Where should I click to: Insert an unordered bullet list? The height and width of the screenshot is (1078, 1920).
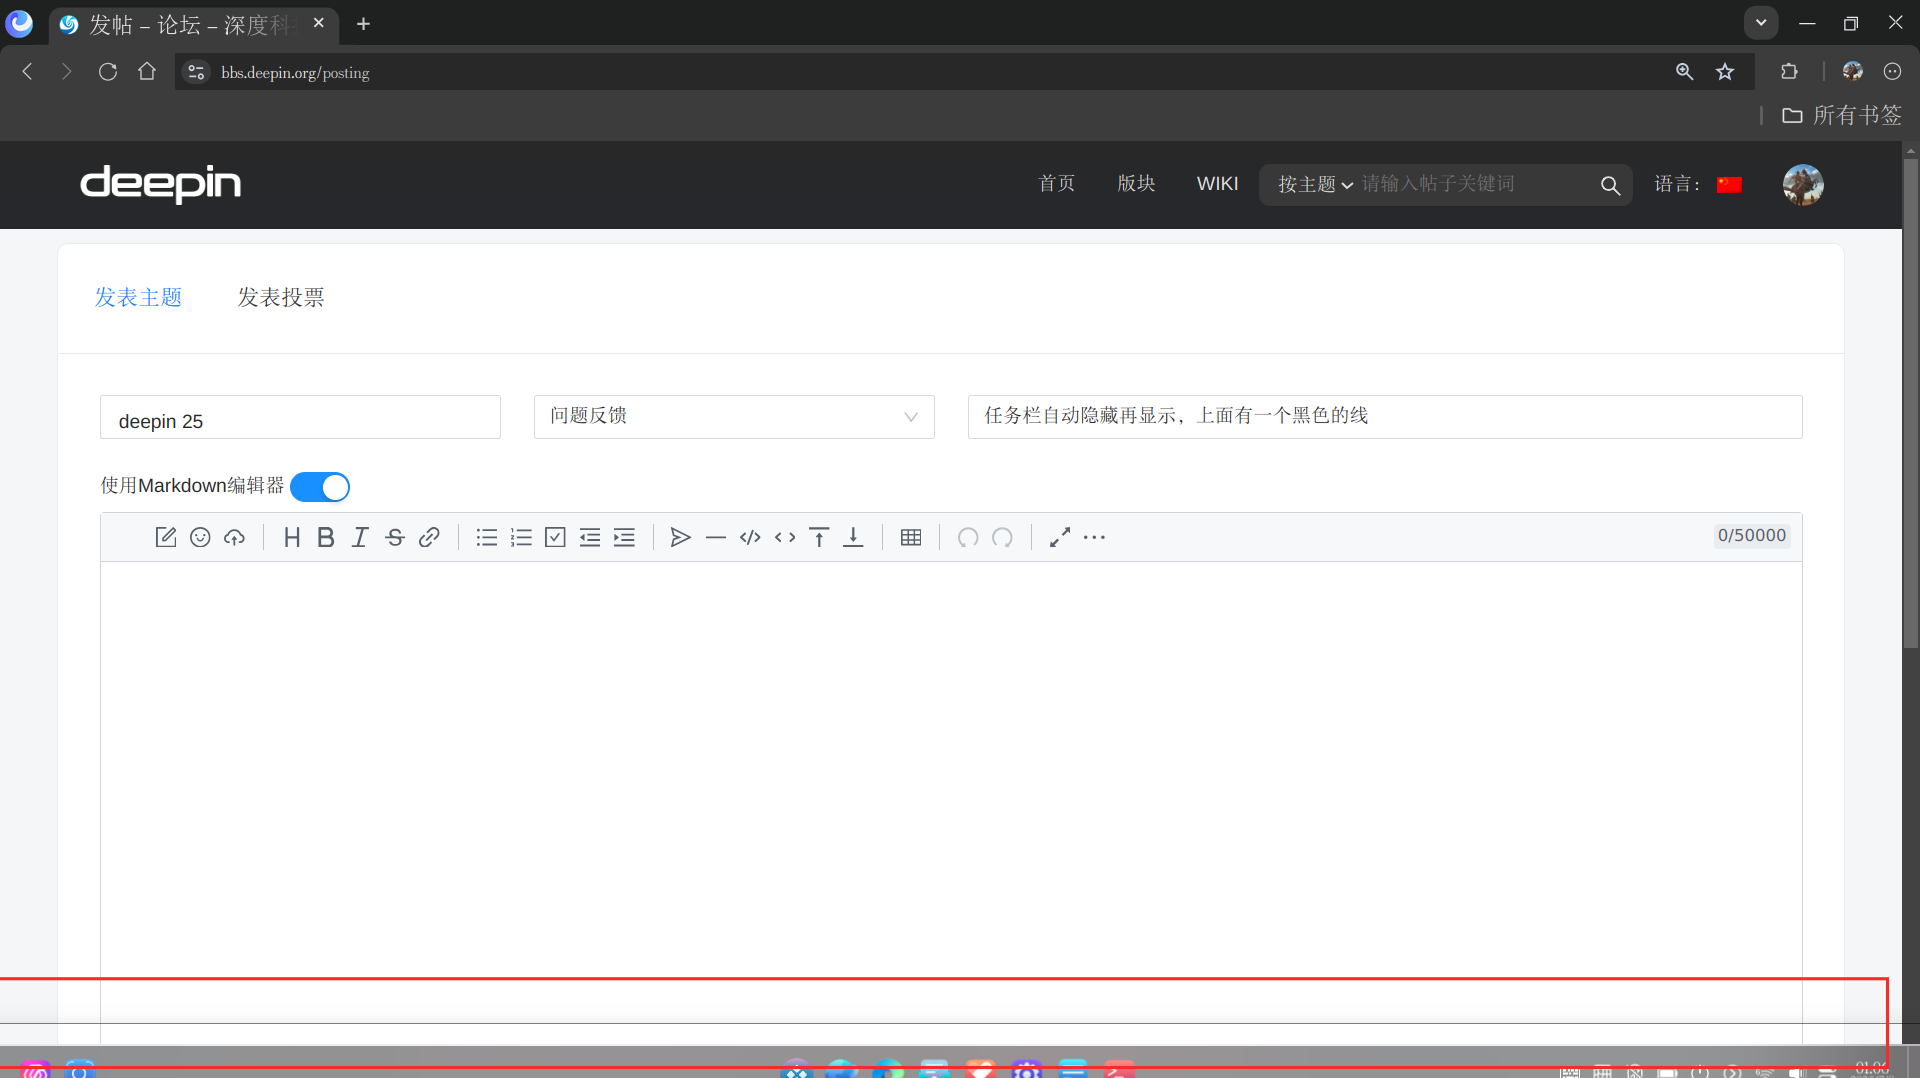[487, 537]
